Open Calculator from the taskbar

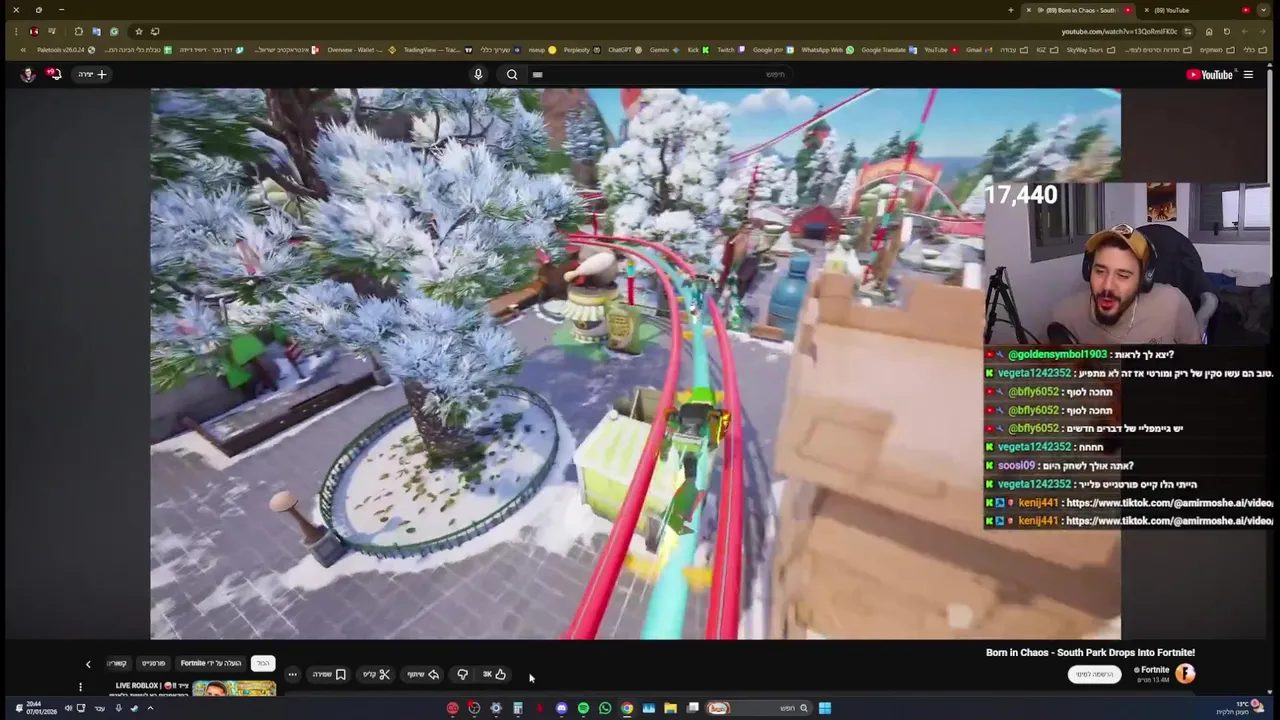click(x=517, y=708)
